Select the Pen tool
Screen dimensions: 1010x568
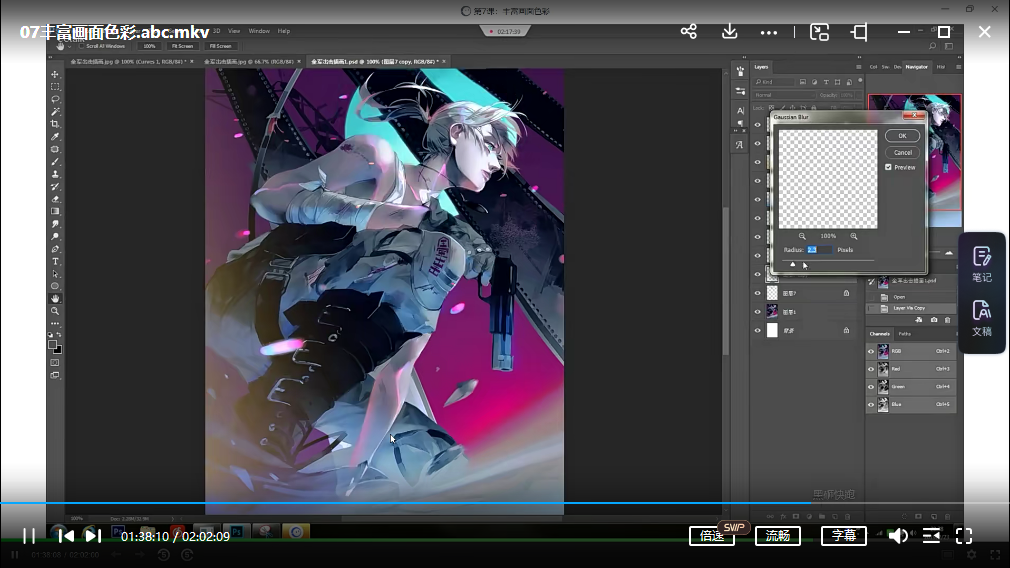(55, 249)
